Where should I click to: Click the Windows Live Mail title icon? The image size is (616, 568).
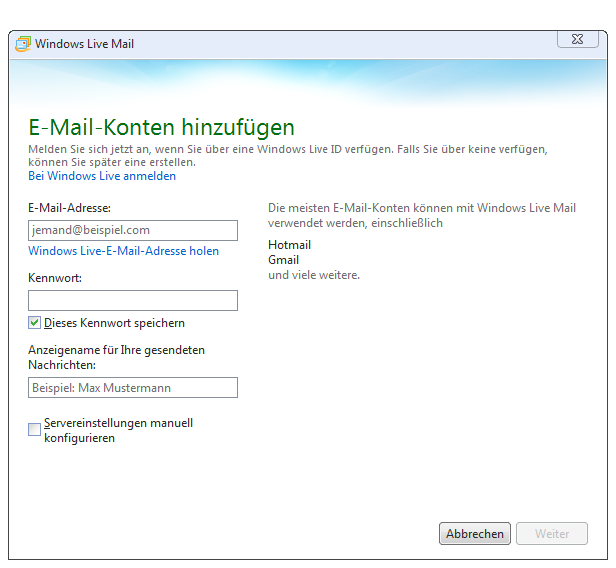click(x=23, y=44)
